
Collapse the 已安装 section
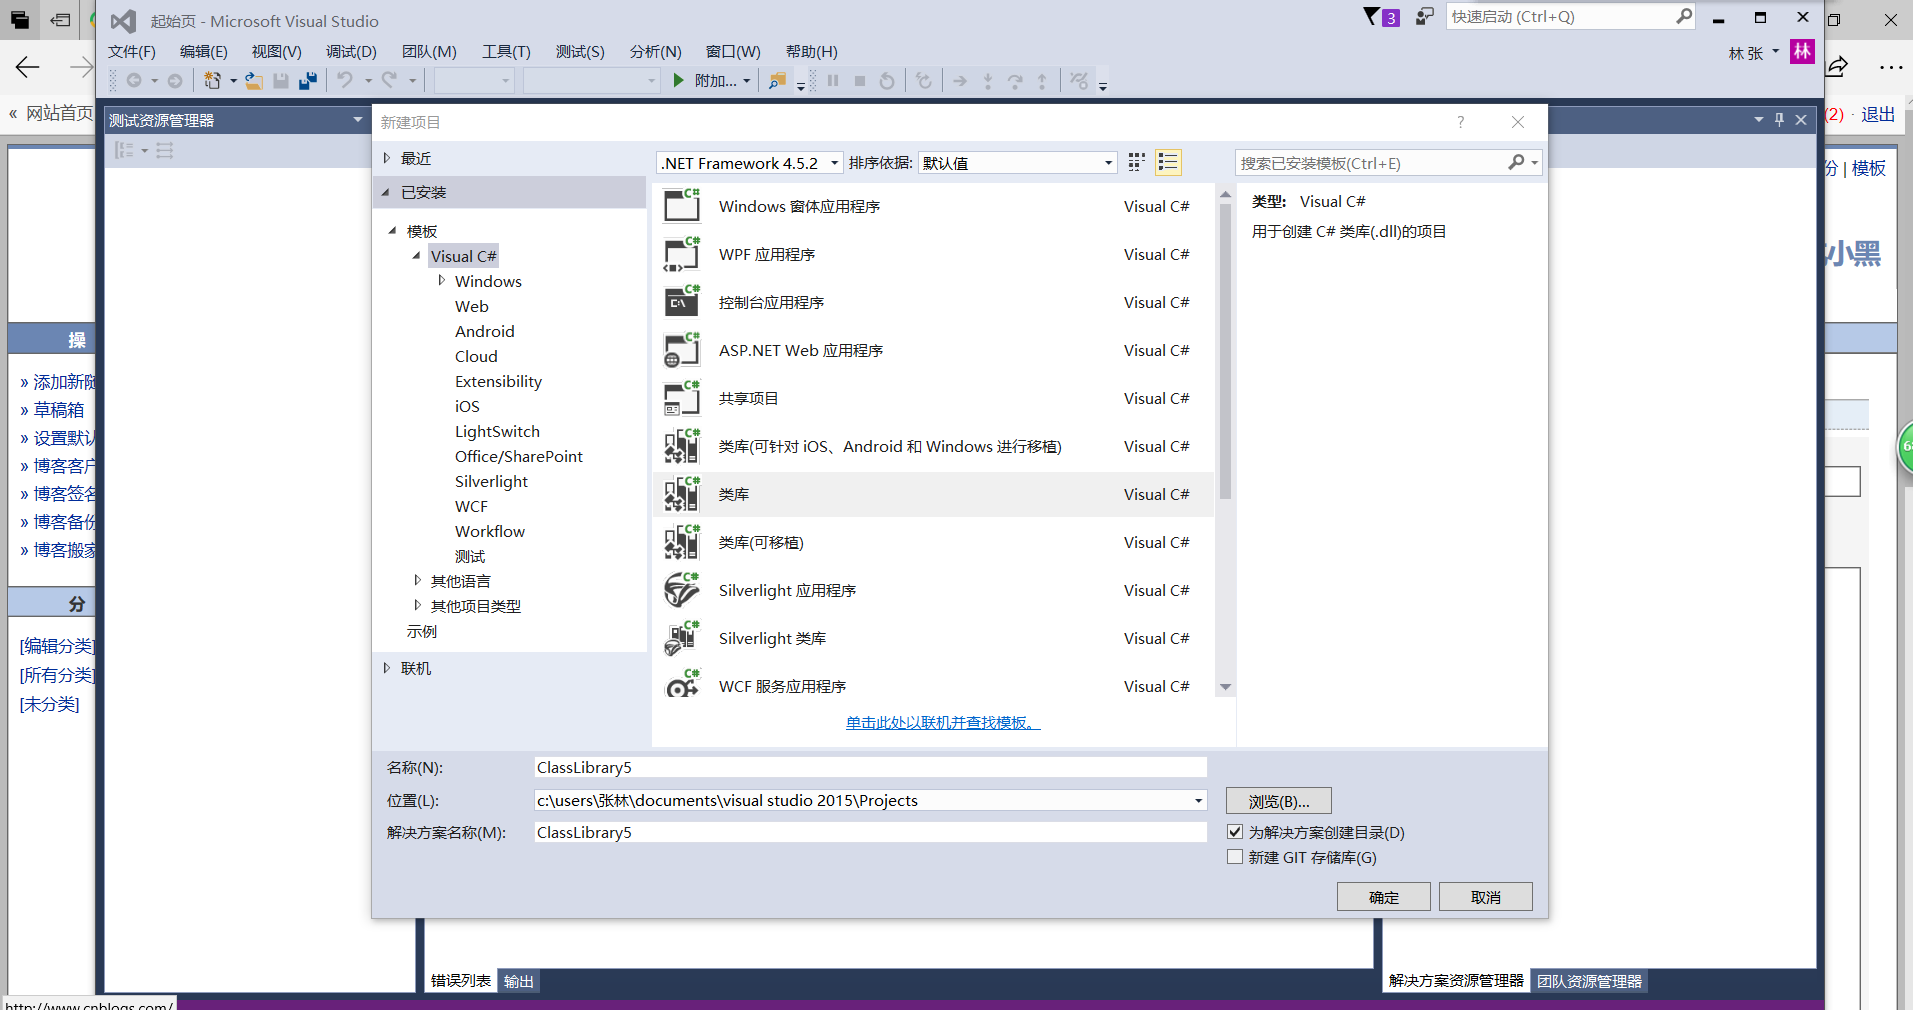pos(386,192)
